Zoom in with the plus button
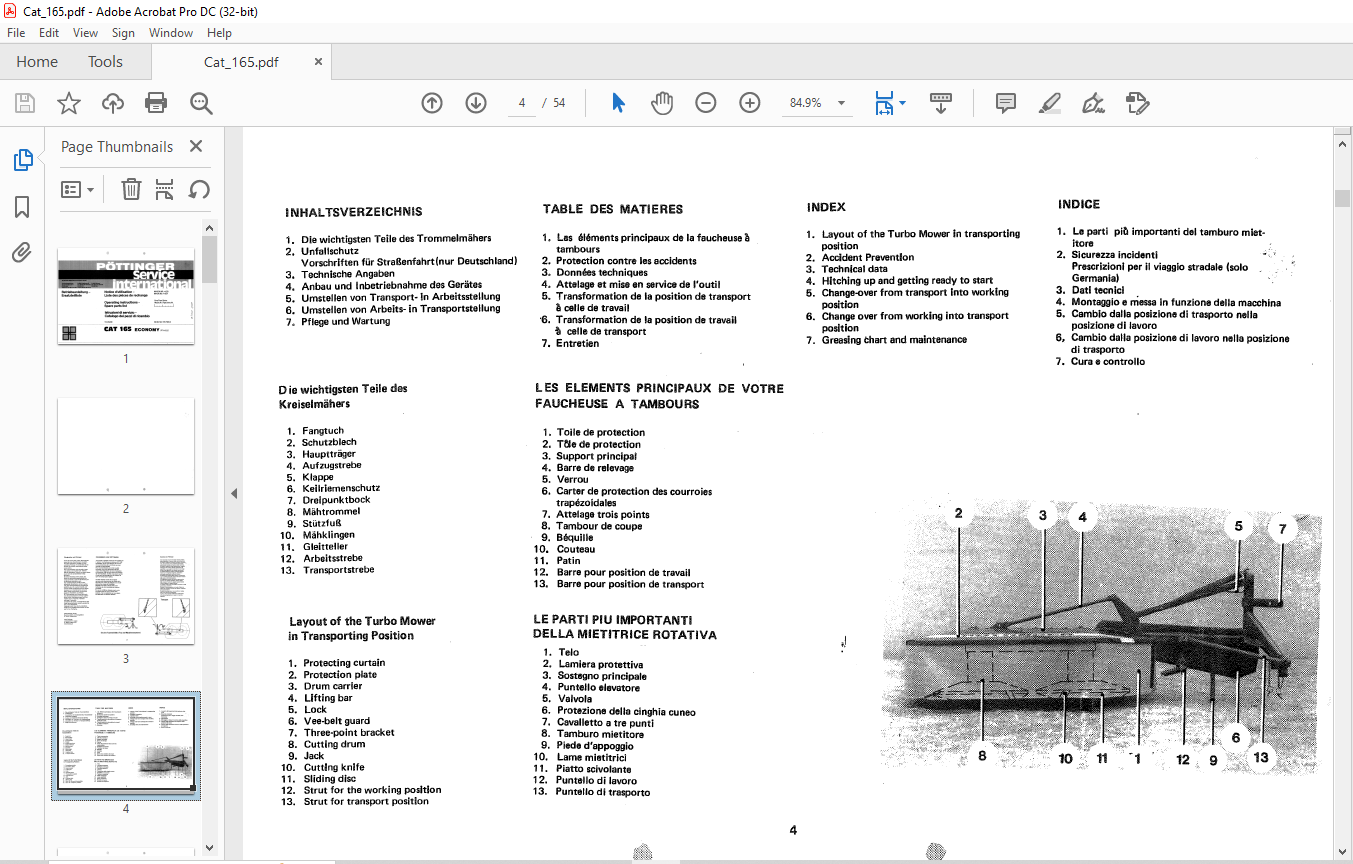 pyautogui.click(x=750, y=103)
